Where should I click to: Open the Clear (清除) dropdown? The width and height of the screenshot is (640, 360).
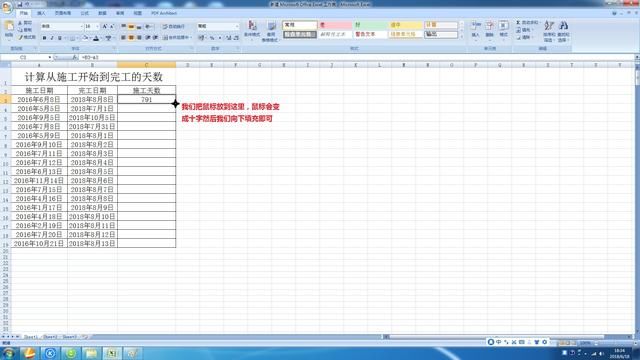pos(524,37)
